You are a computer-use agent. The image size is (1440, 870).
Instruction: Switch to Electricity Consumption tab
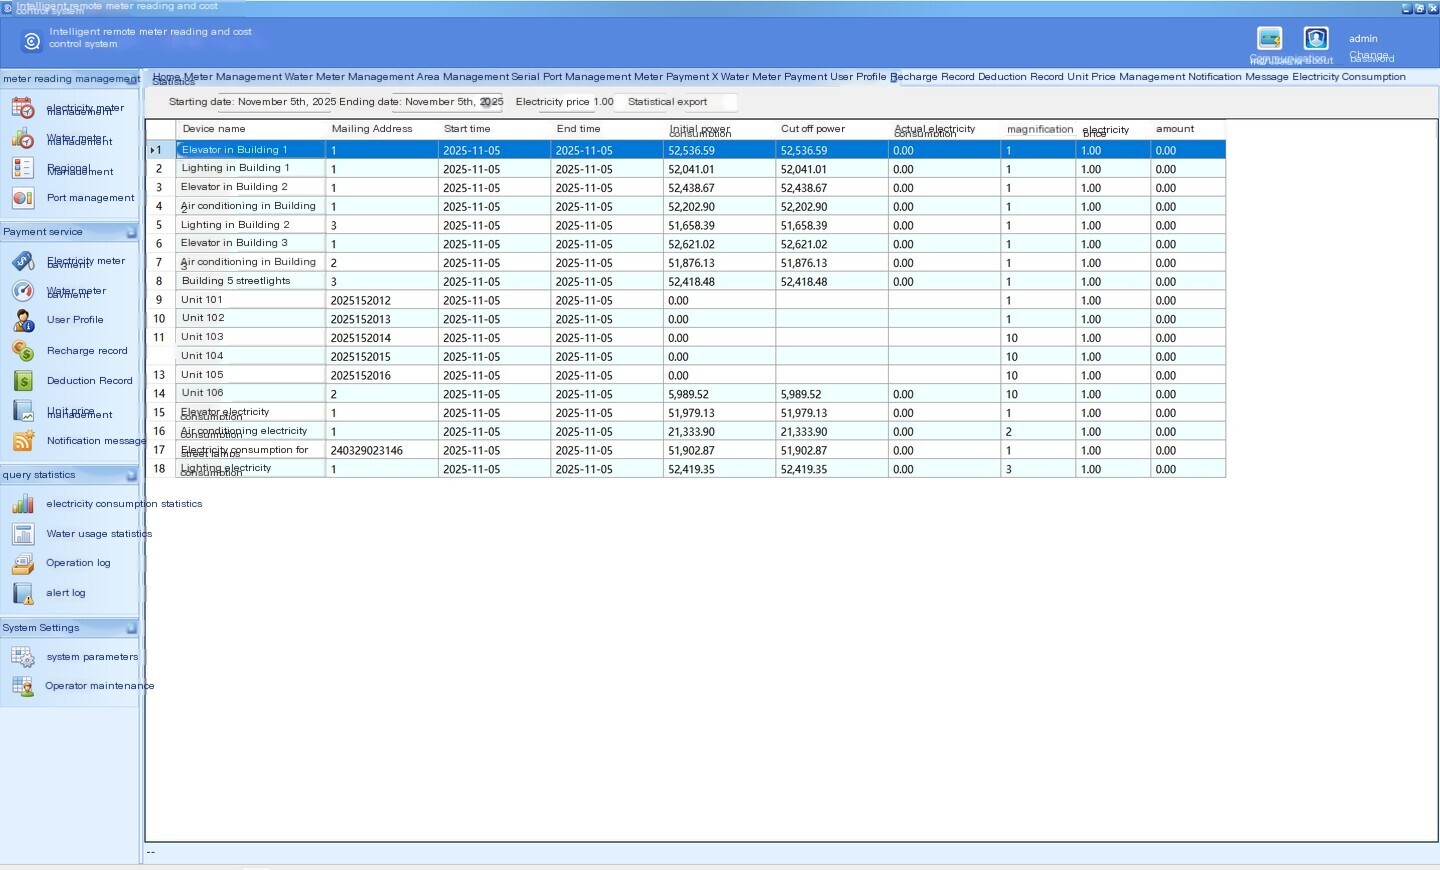pos(1349,77)
